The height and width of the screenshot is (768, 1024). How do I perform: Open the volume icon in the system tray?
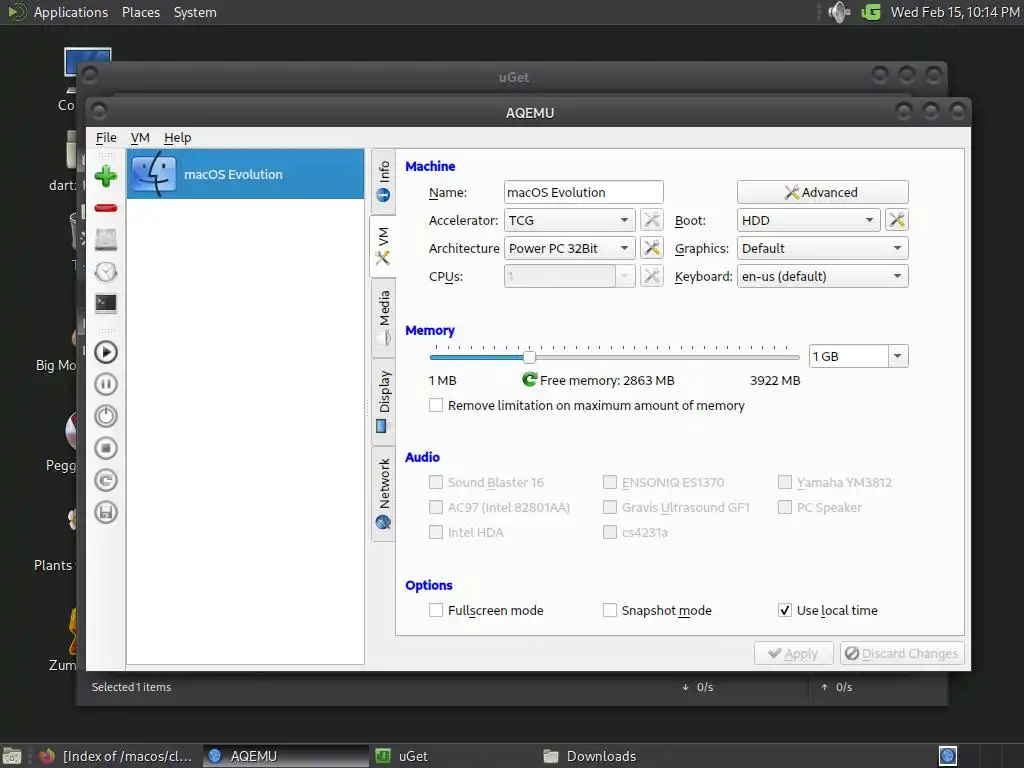(x=839, y=12)
